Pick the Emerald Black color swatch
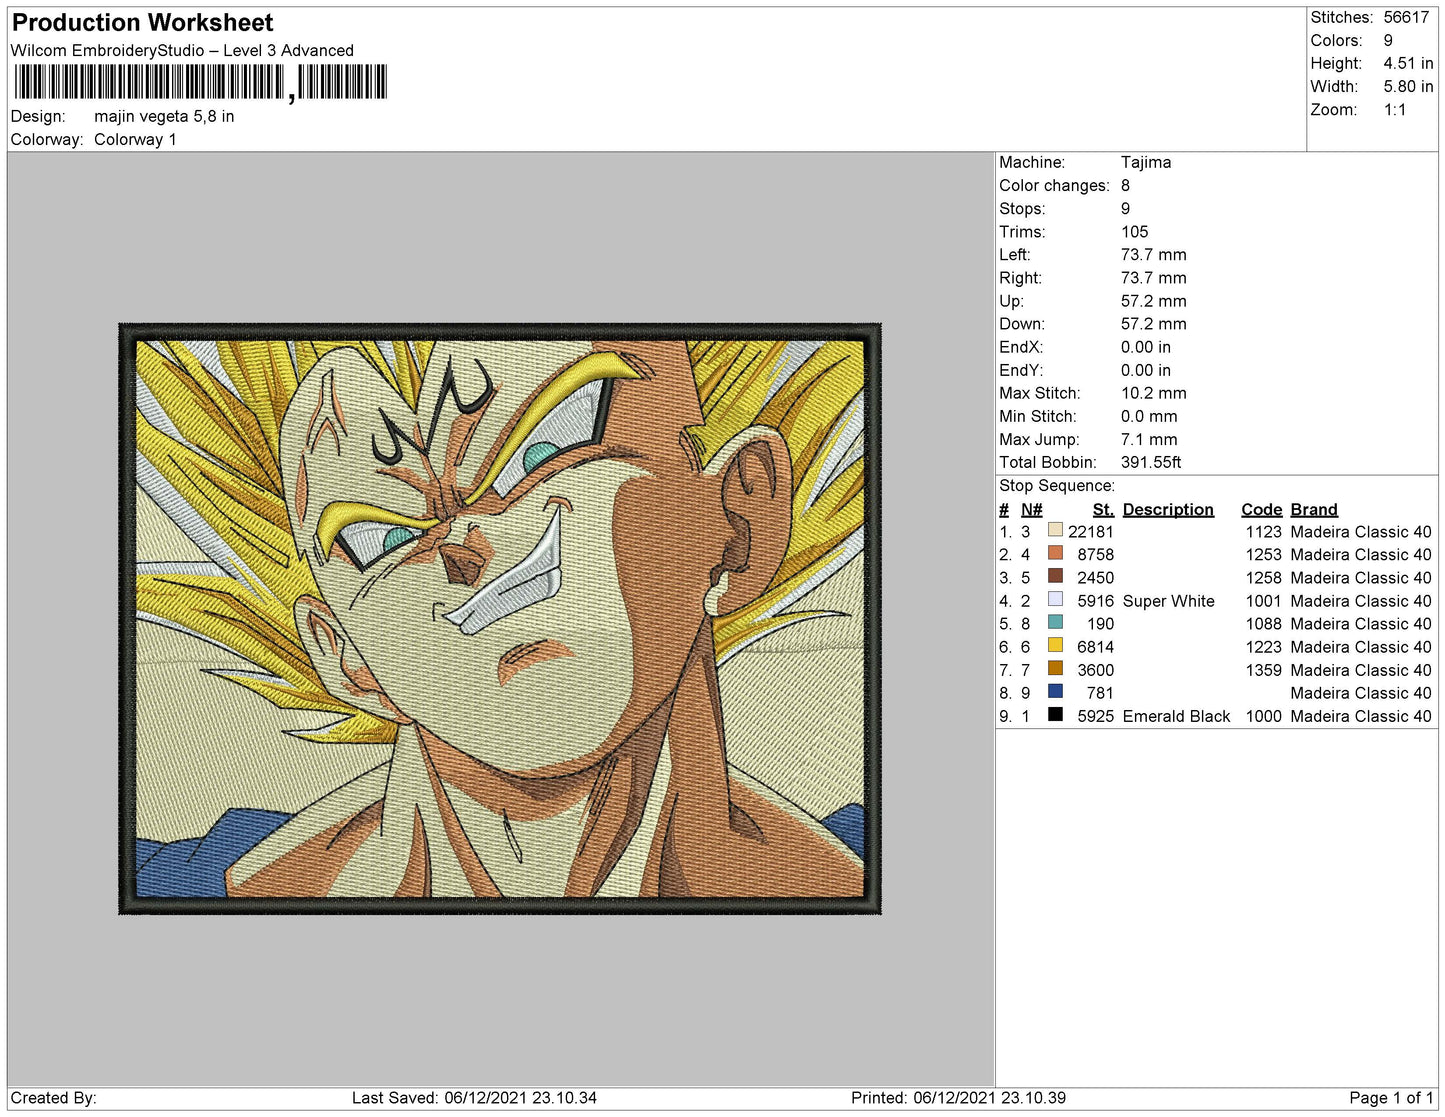 [1055, 714]
